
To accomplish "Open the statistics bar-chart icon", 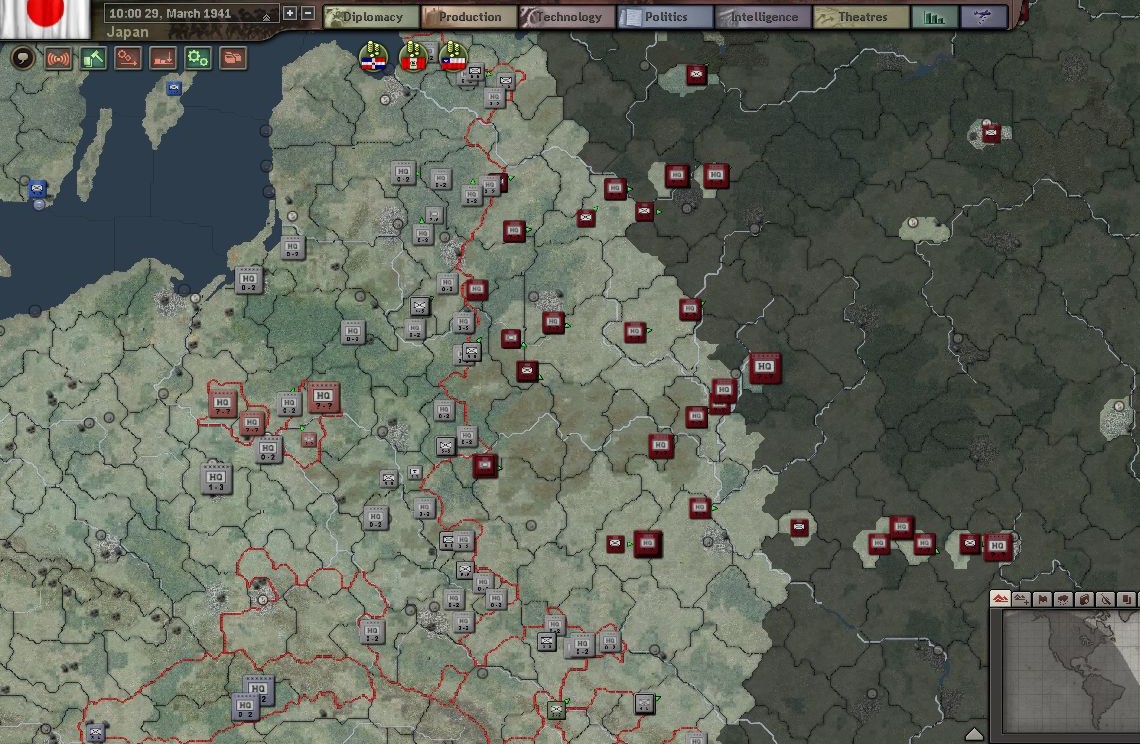I will (x=935, y=17).
